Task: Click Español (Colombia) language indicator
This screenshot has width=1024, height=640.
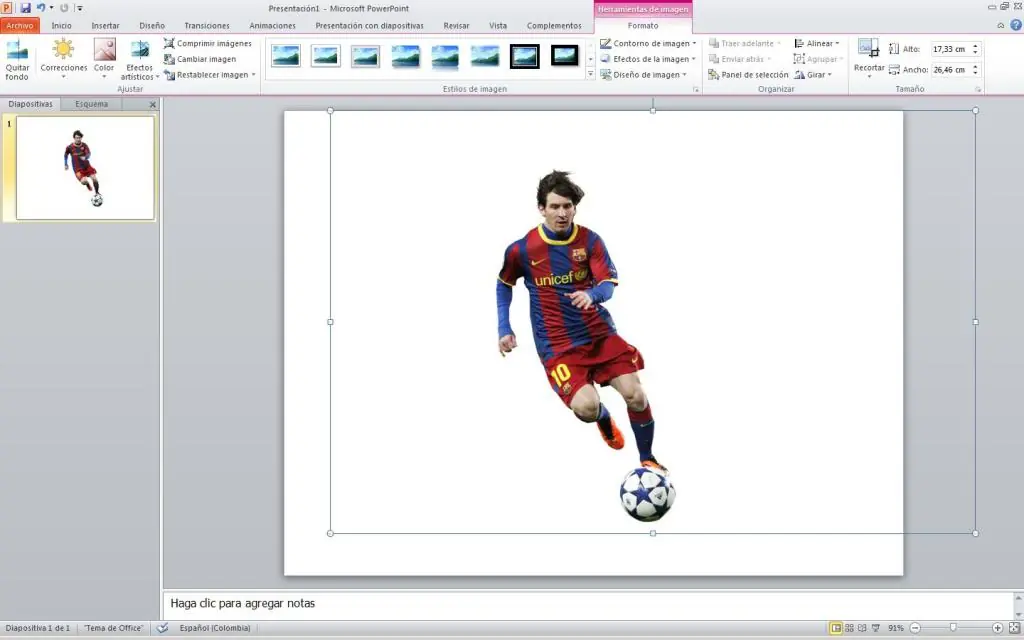Action: coord(215,628)
